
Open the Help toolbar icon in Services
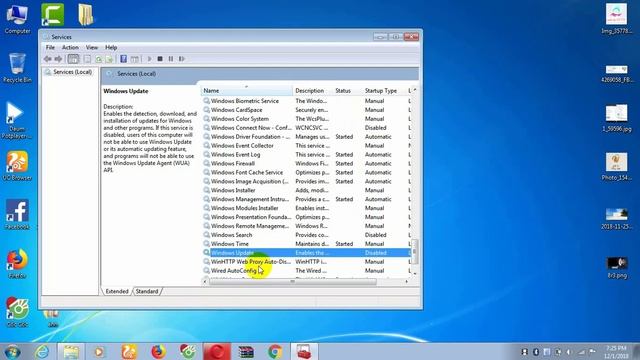point(123,59)
